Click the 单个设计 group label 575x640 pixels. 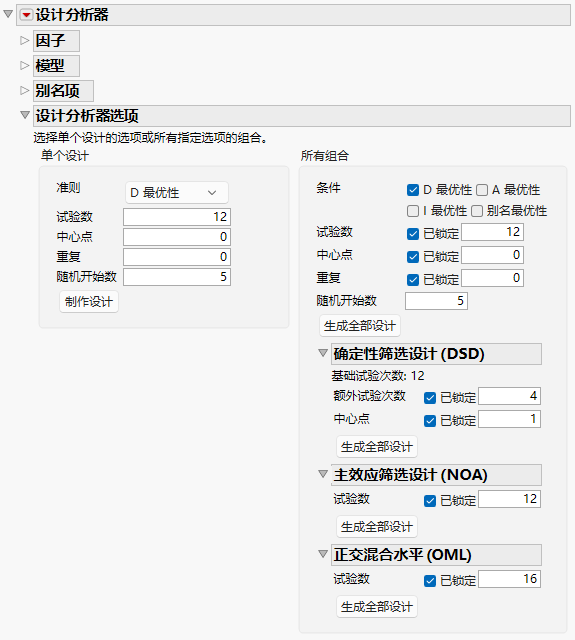[x=65, y=156]
